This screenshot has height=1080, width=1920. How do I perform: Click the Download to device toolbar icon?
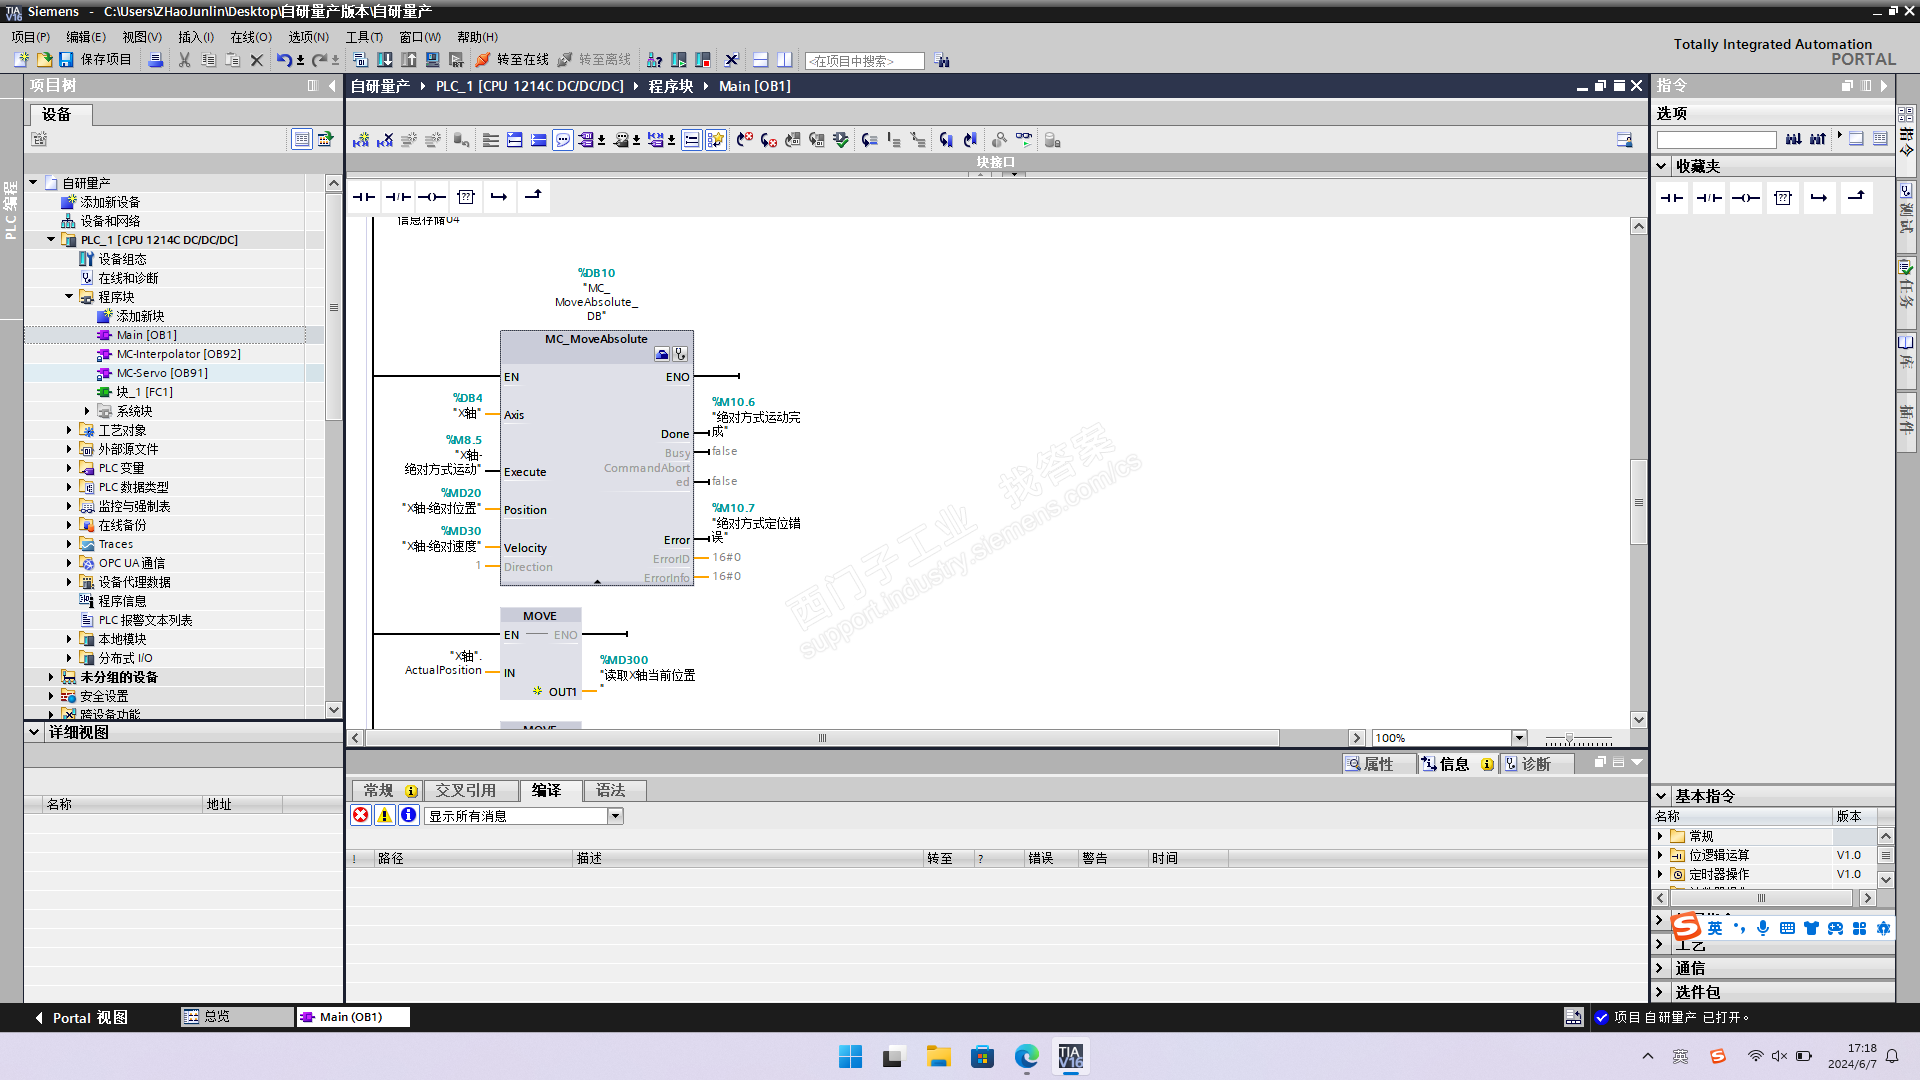pyautogui.click(x=385, y=60)
